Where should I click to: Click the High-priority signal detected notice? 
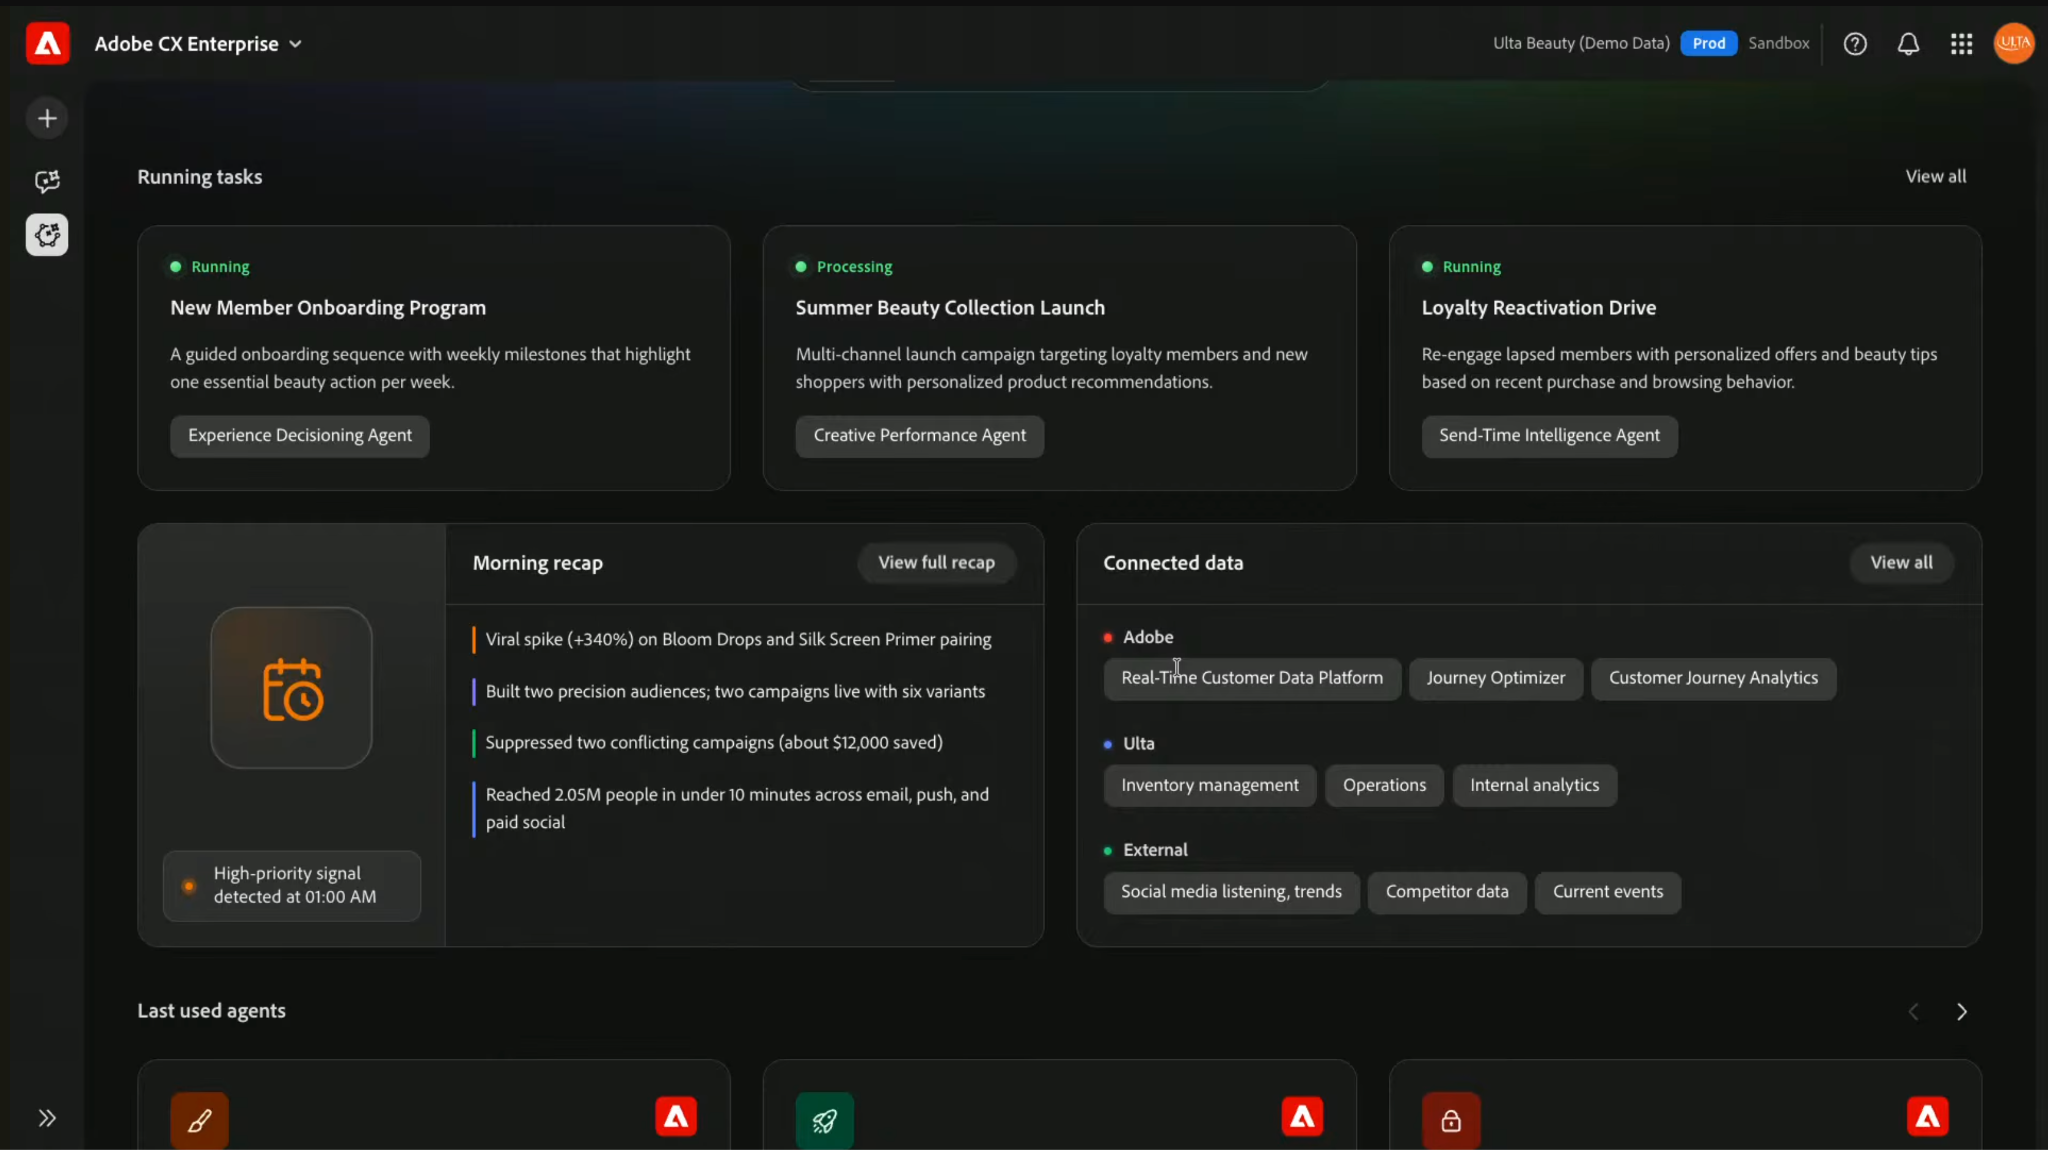point(292,885)
